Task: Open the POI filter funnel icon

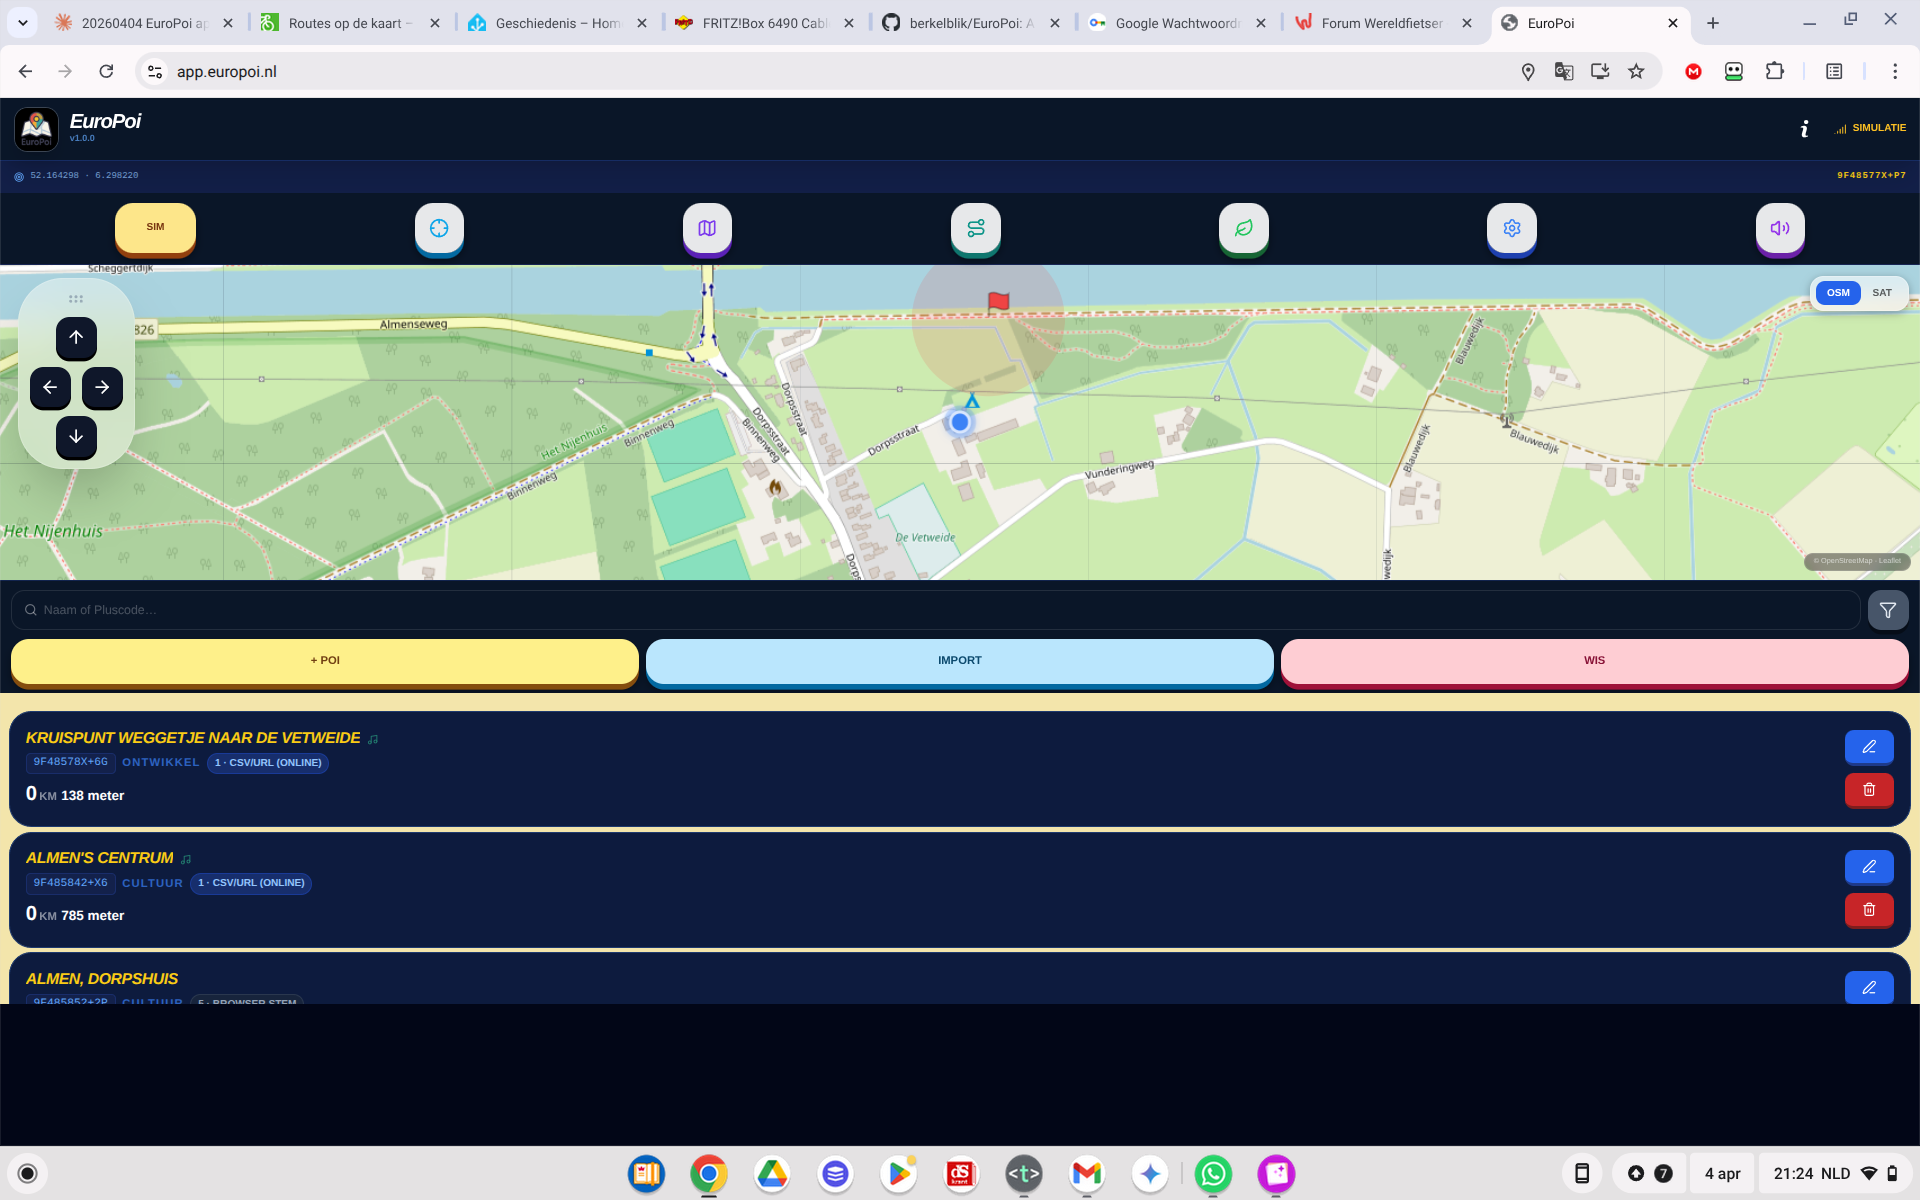Action: tap(1887, 610)
